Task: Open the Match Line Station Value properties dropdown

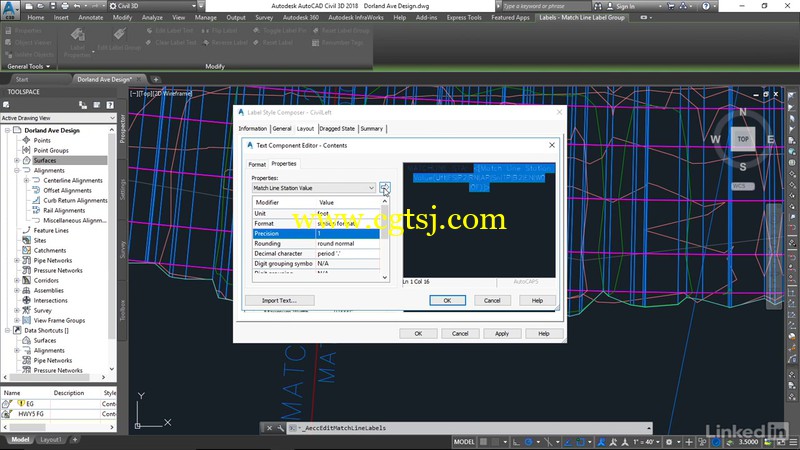Action: click(371, 188)
